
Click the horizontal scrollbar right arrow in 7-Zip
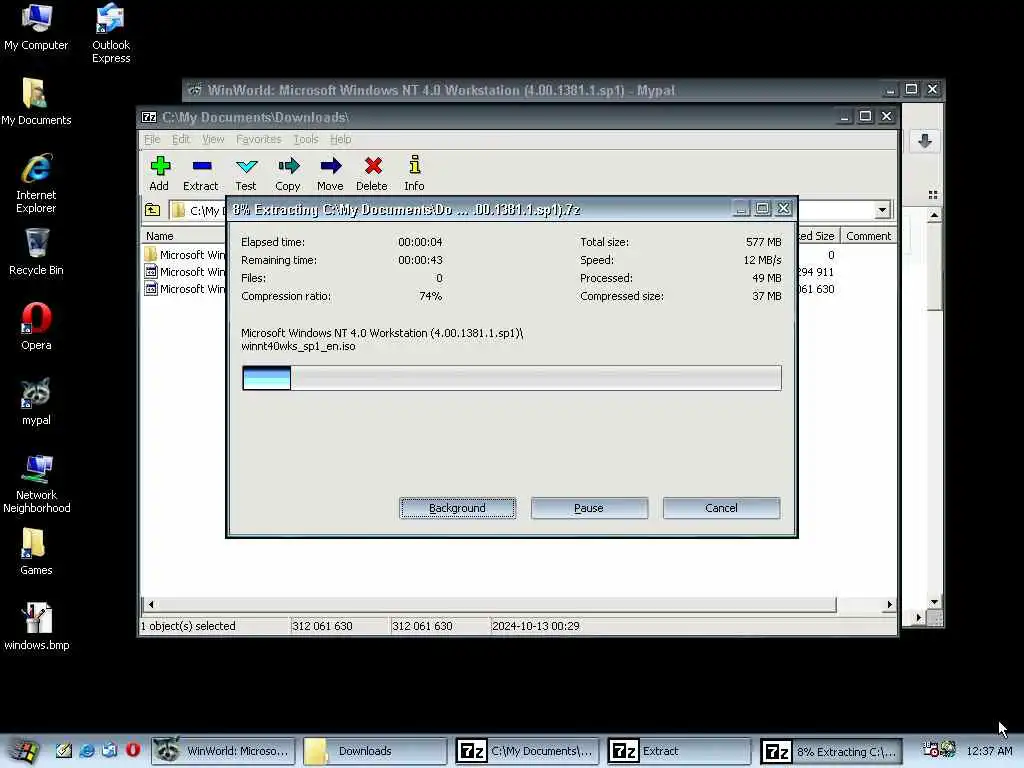889,605
